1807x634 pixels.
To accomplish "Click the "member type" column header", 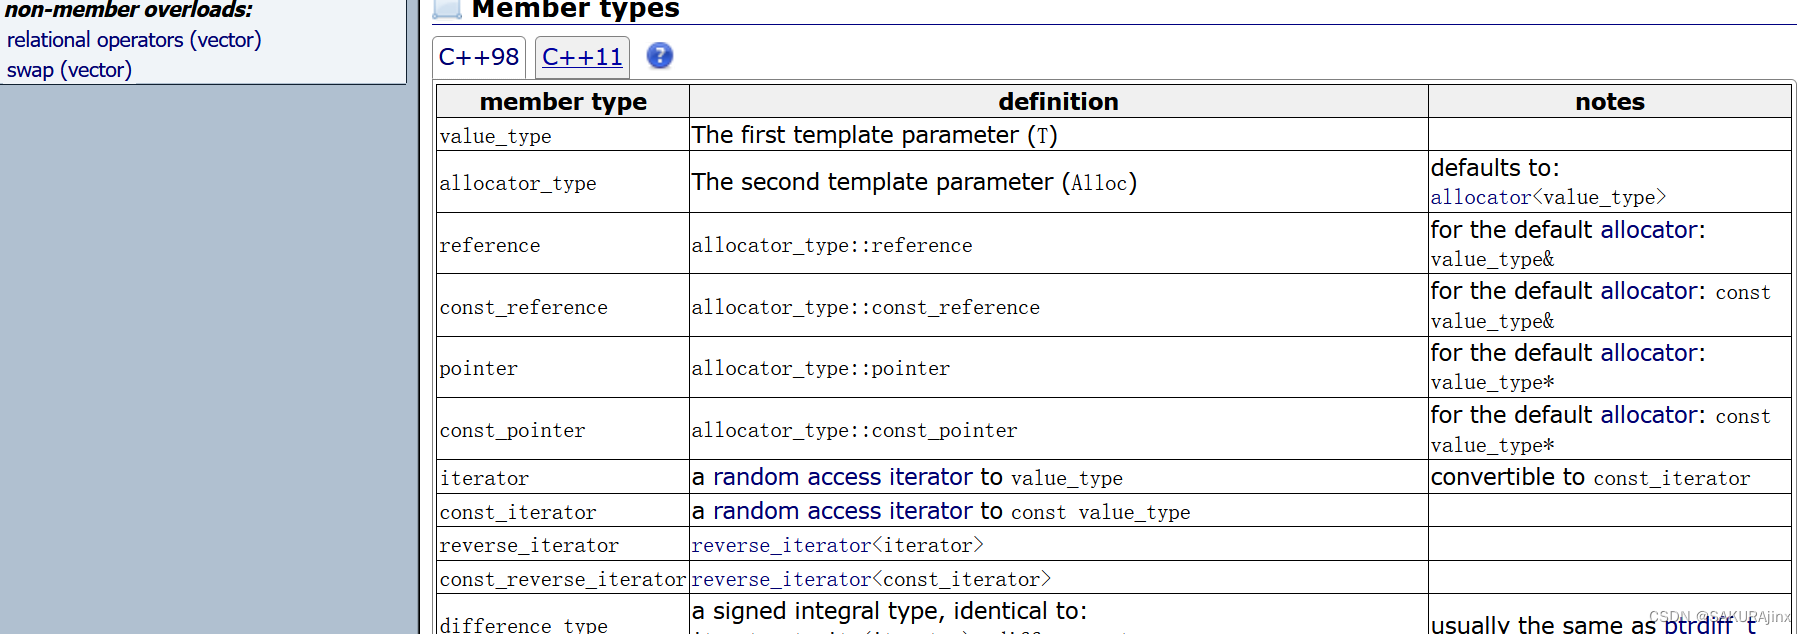I will (x=563, y=102).
